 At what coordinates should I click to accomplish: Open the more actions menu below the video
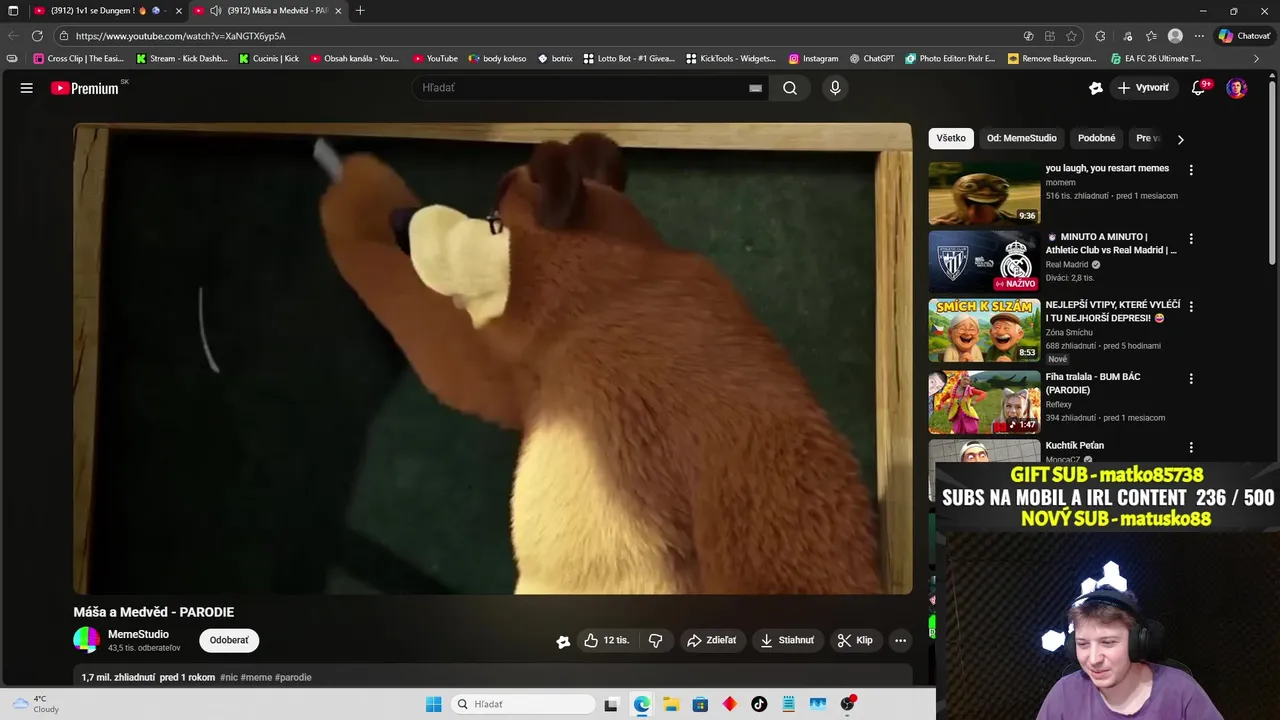[900, 640]
